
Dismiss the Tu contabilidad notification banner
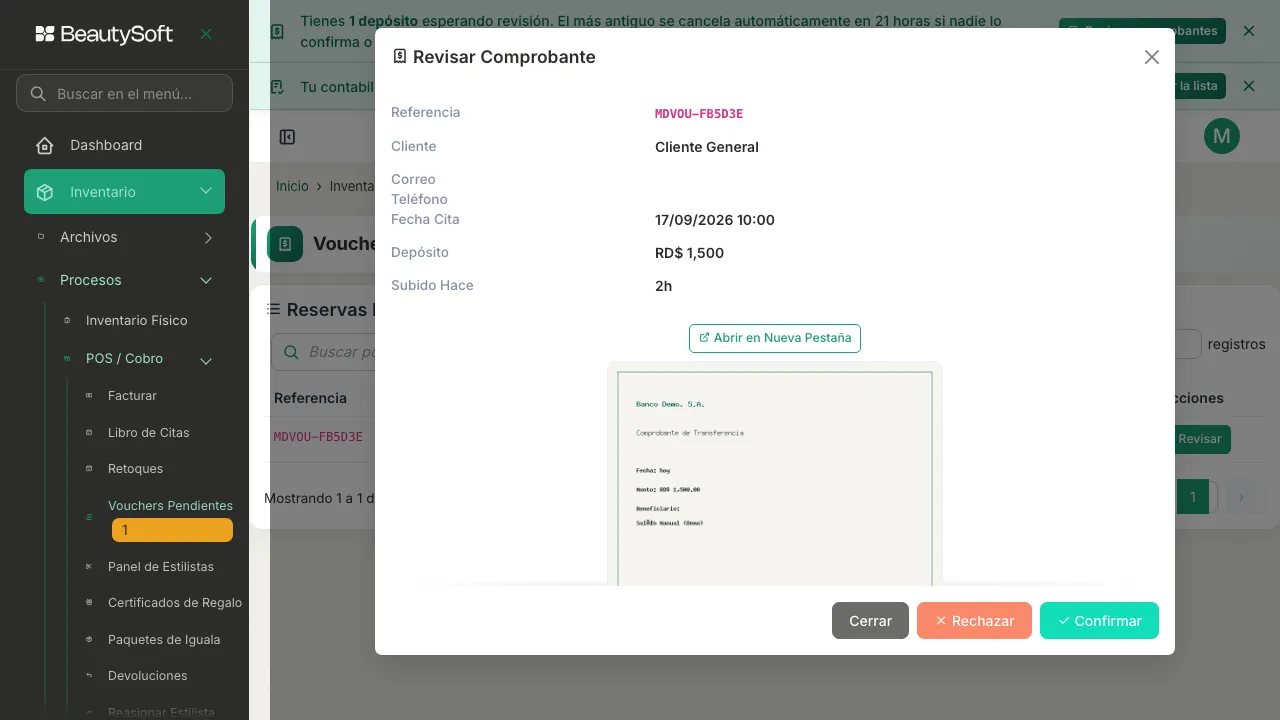tap(1249, 86)
